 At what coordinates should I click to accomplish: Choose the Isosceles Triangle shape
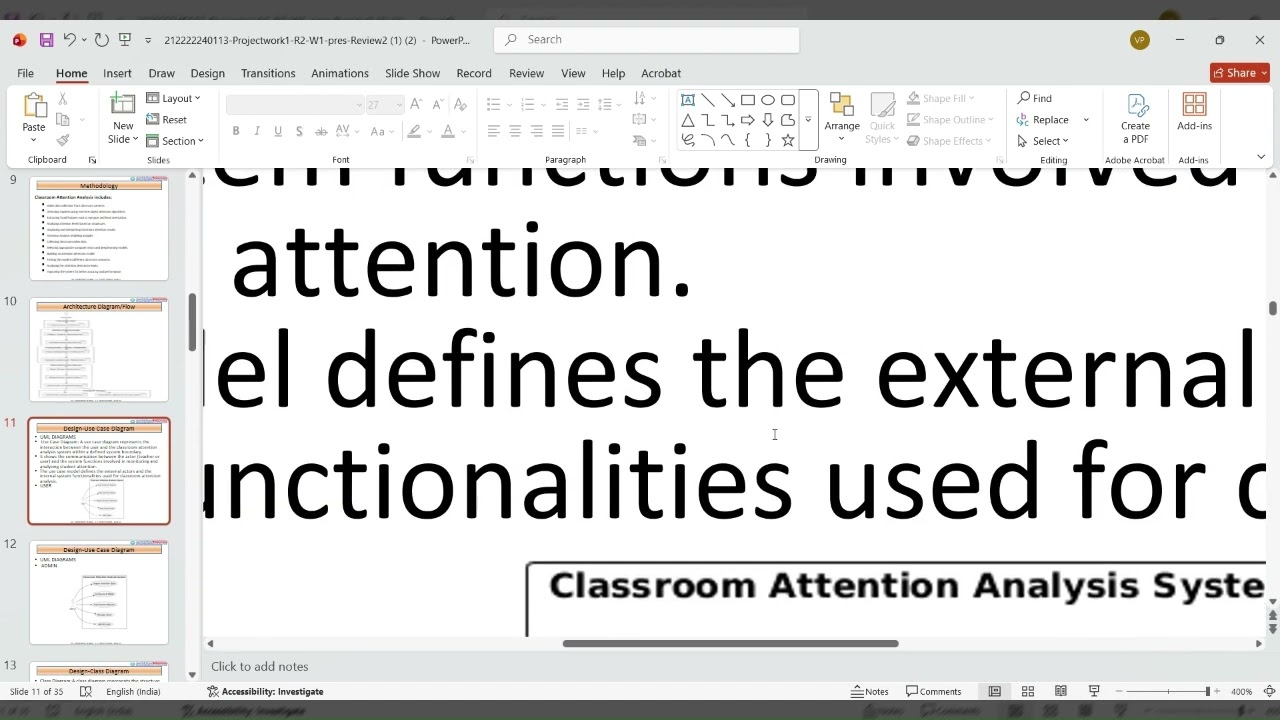(688, 120)
